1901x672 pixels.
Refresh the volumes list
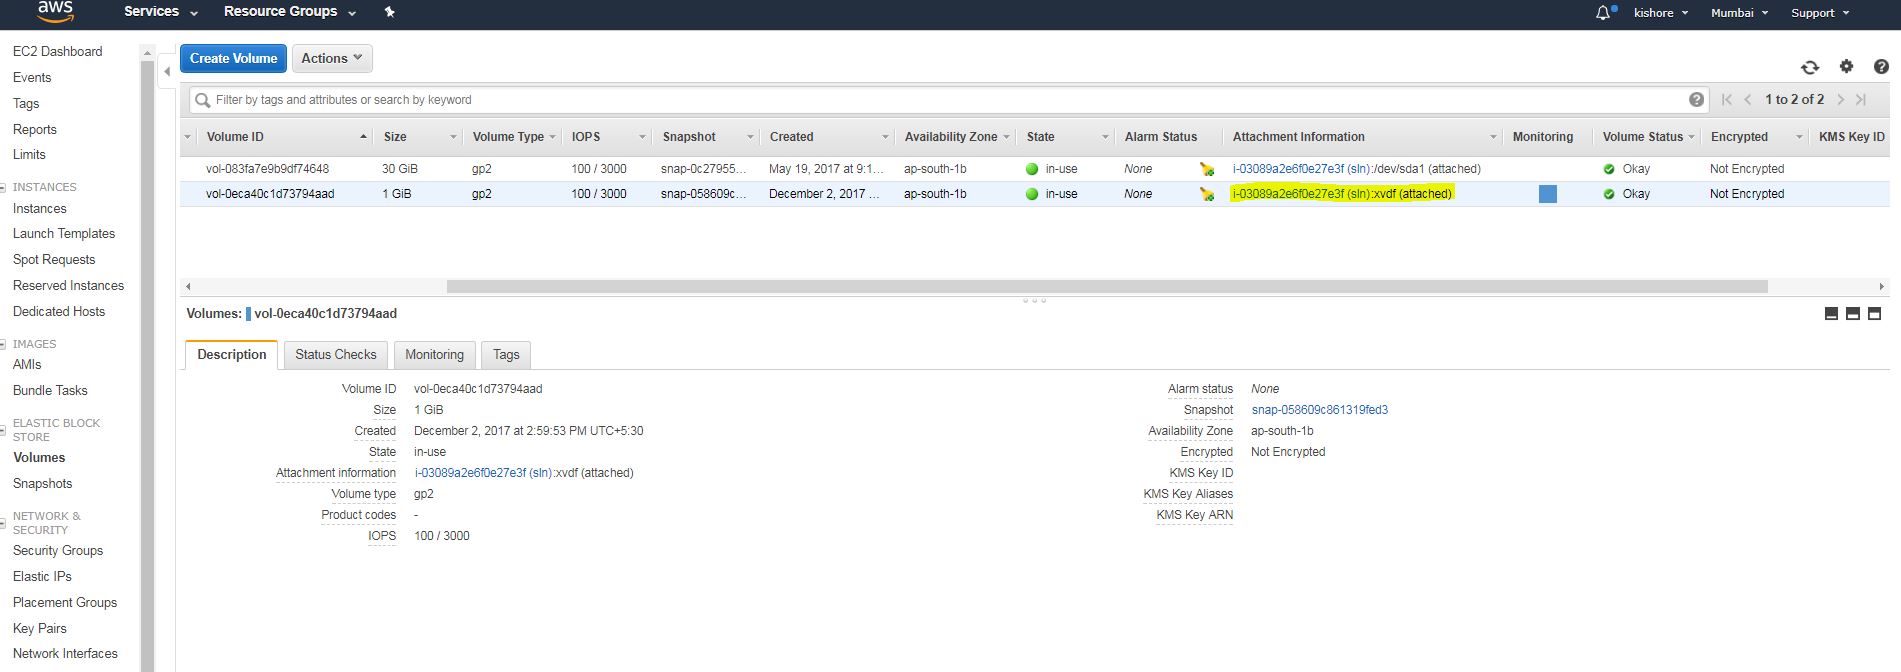(x=1809, y=67)
